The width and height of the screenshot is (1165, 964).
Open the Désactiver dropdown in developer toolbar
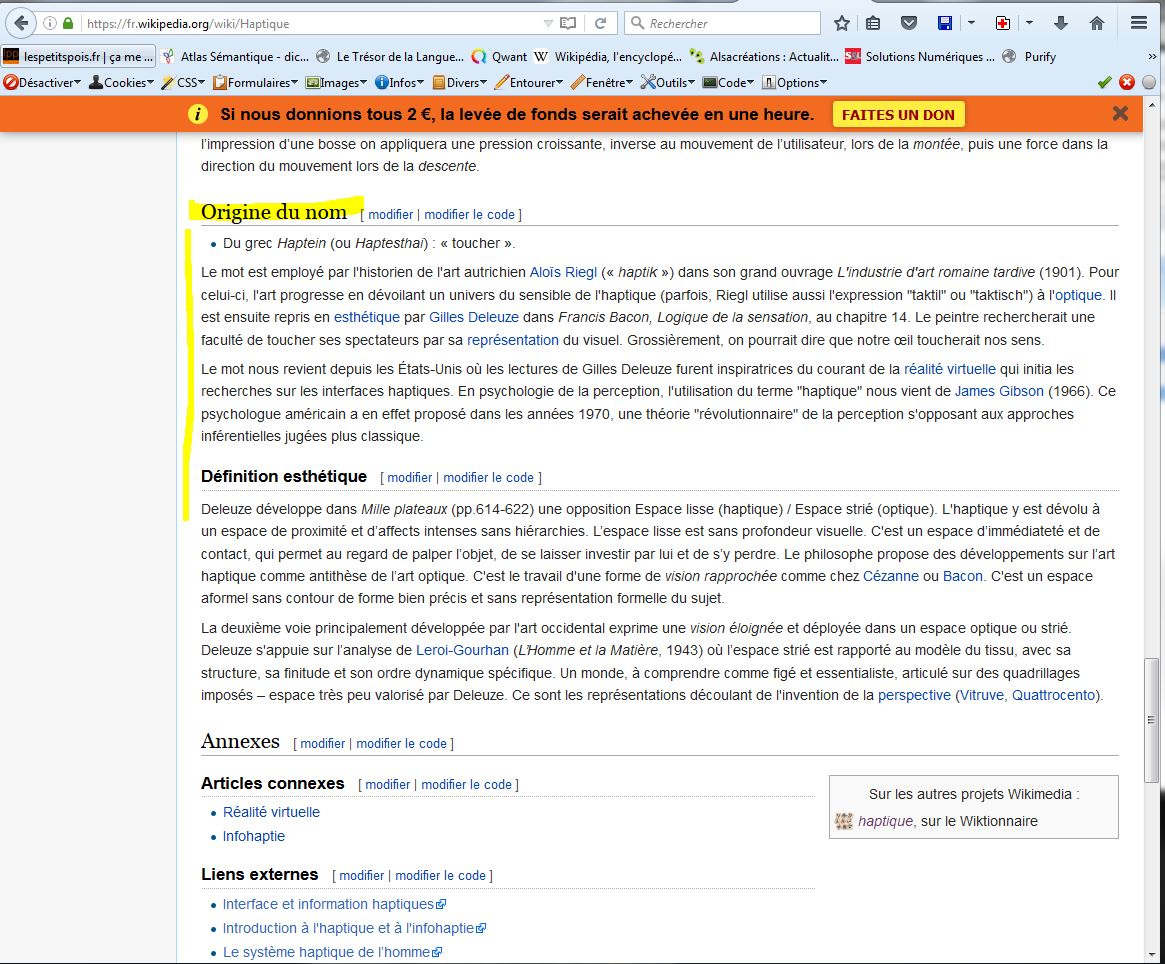pos(43,82)
